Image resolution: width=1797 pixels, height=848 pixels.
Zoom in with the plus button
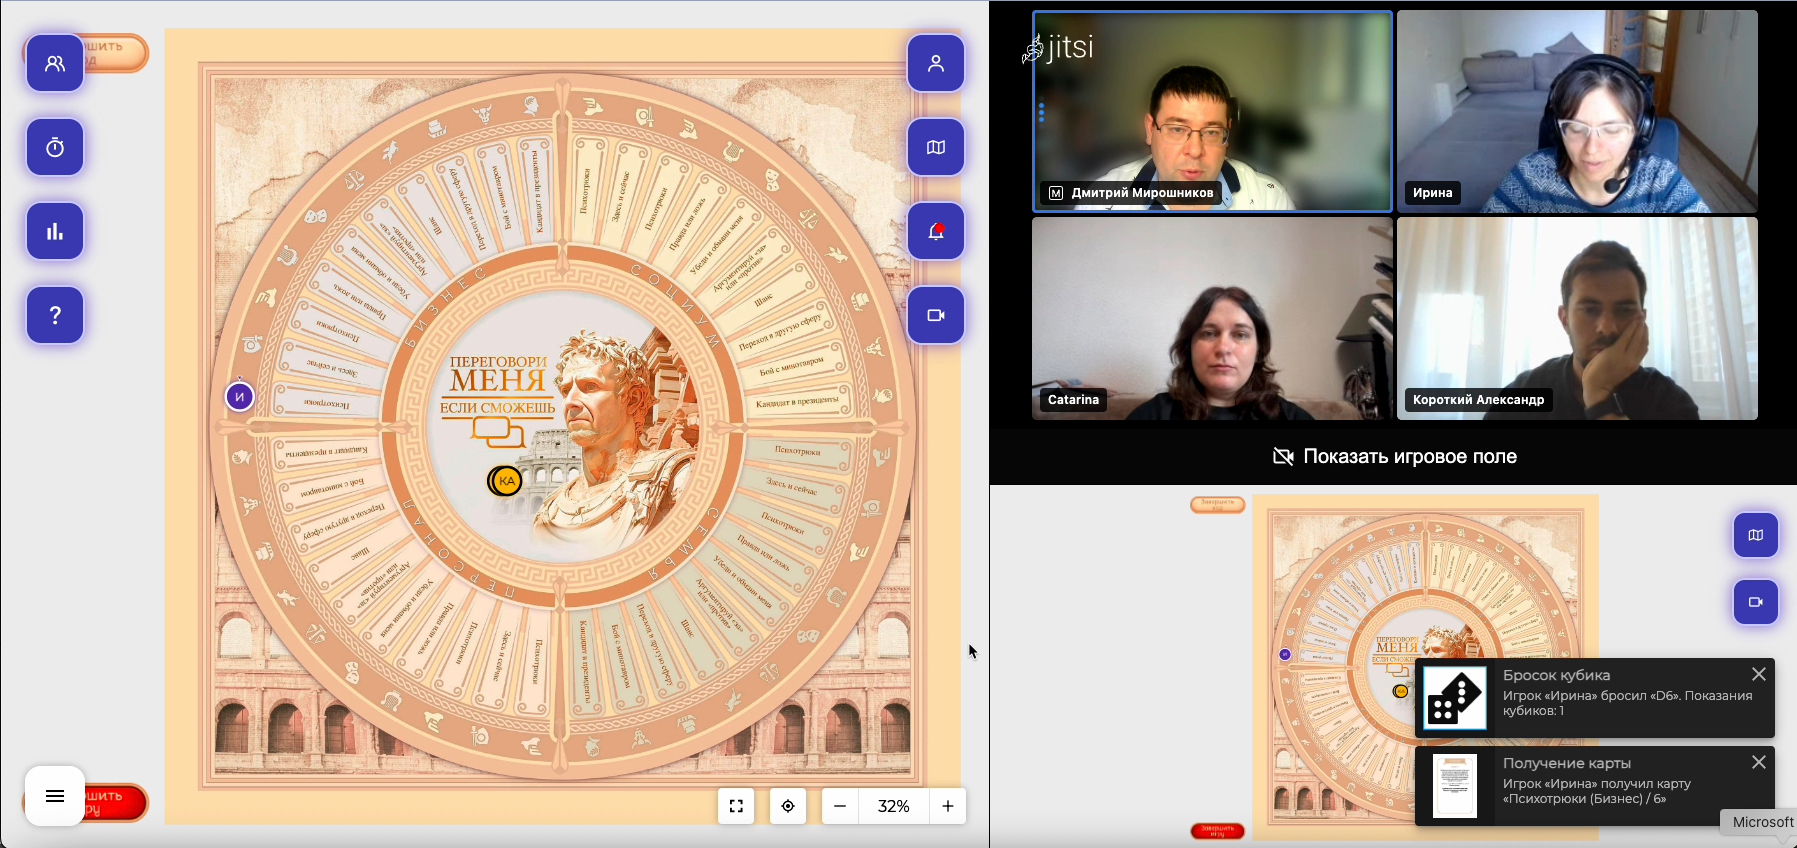(x=948, y=806)
